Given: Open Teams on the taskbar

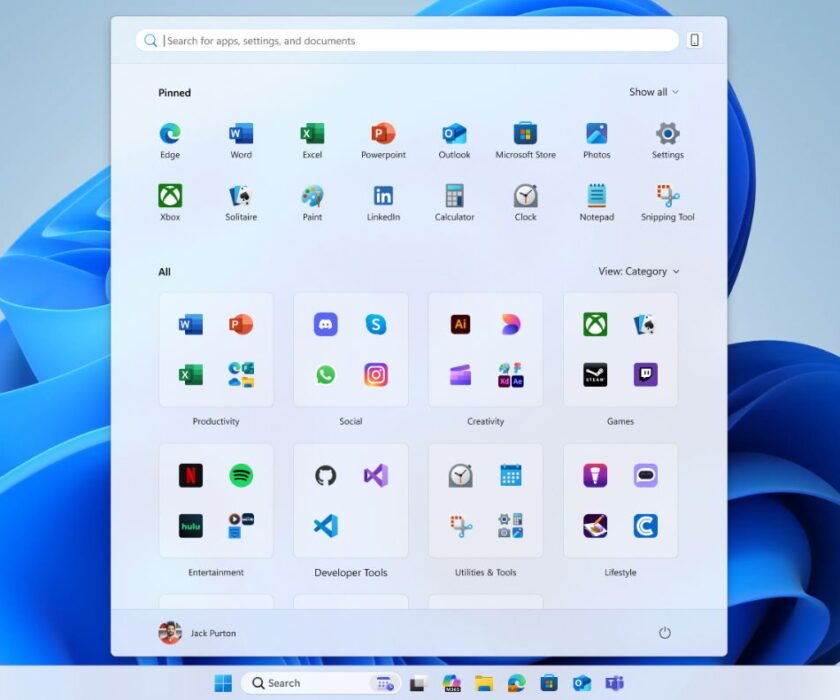Looking at the screenshot, I should pos(614,683).
